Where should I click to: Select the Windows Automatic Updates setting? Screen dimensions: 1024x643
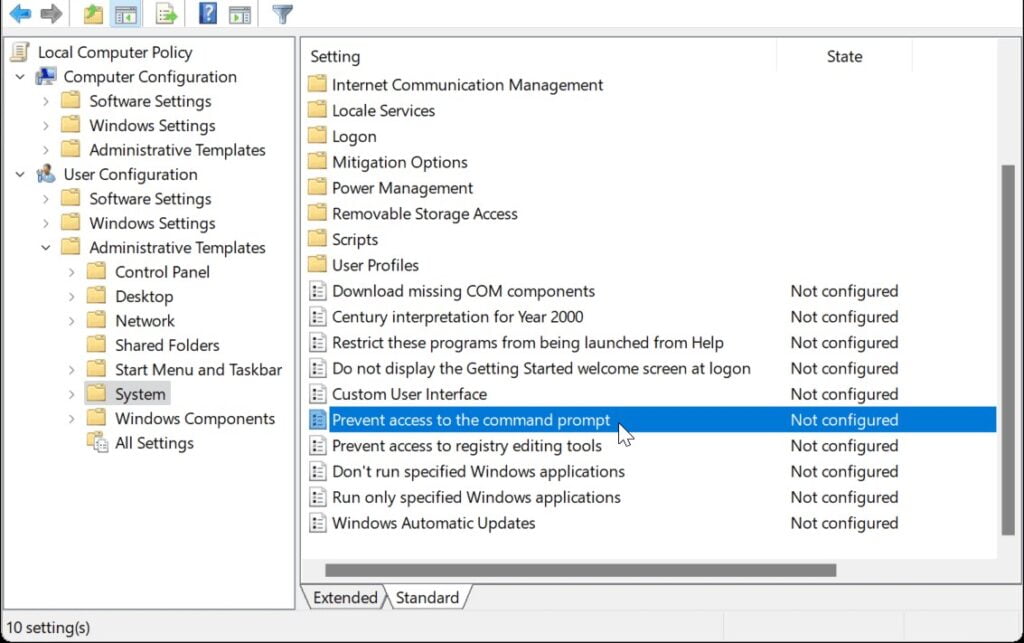click(434, 523)
